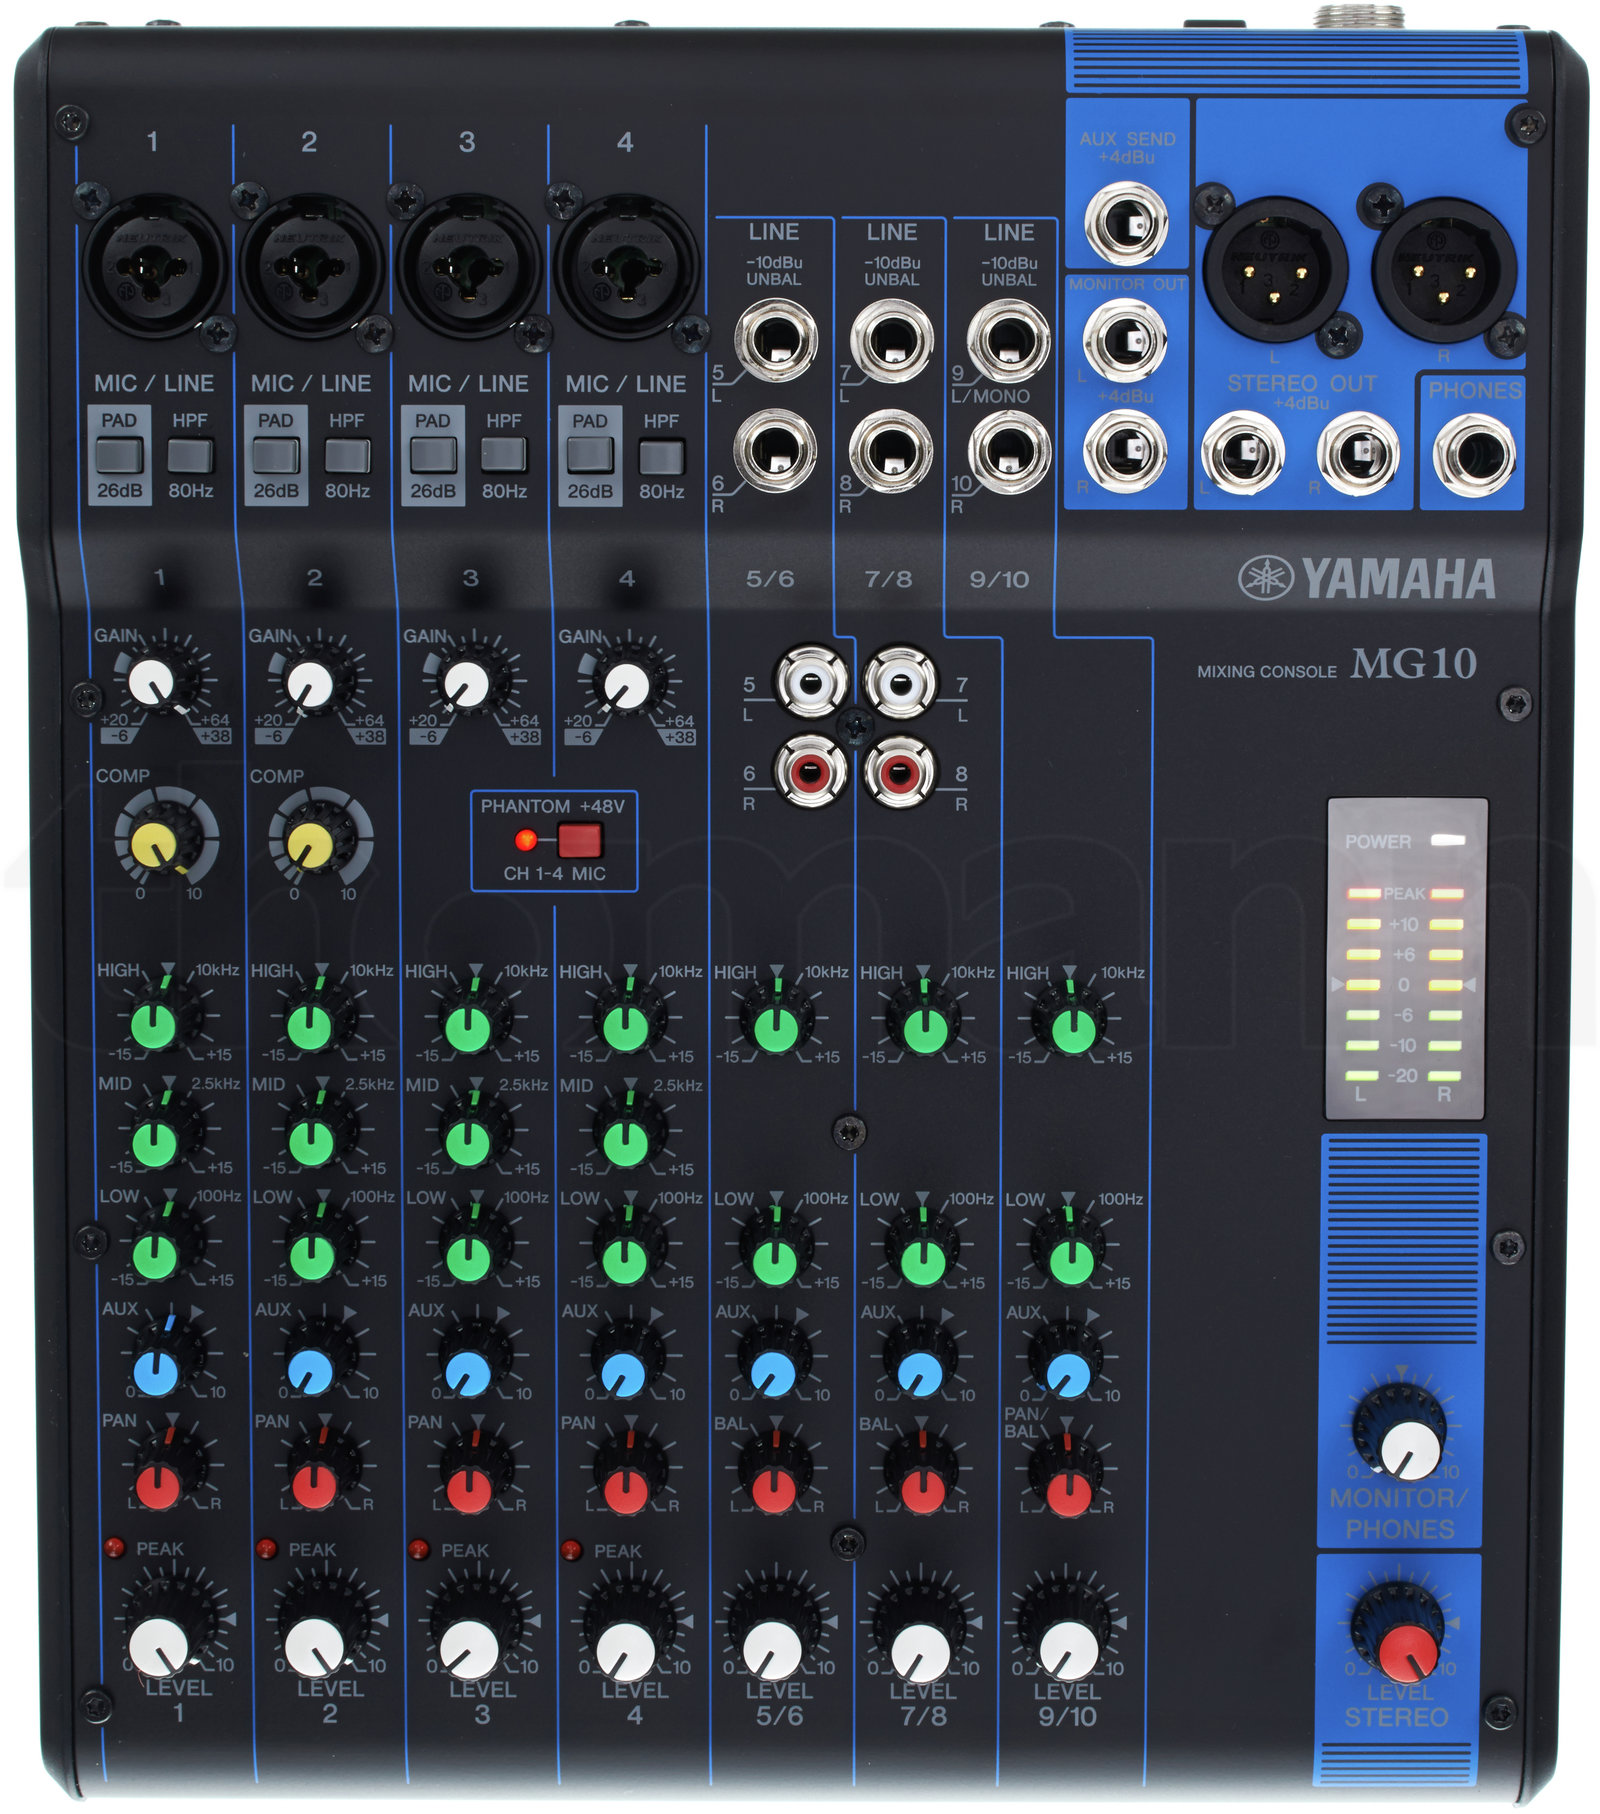Enable the channel 4 HPF 80Hz switch
This screenshot has height=1814, width=1600.
pos(661,456)
